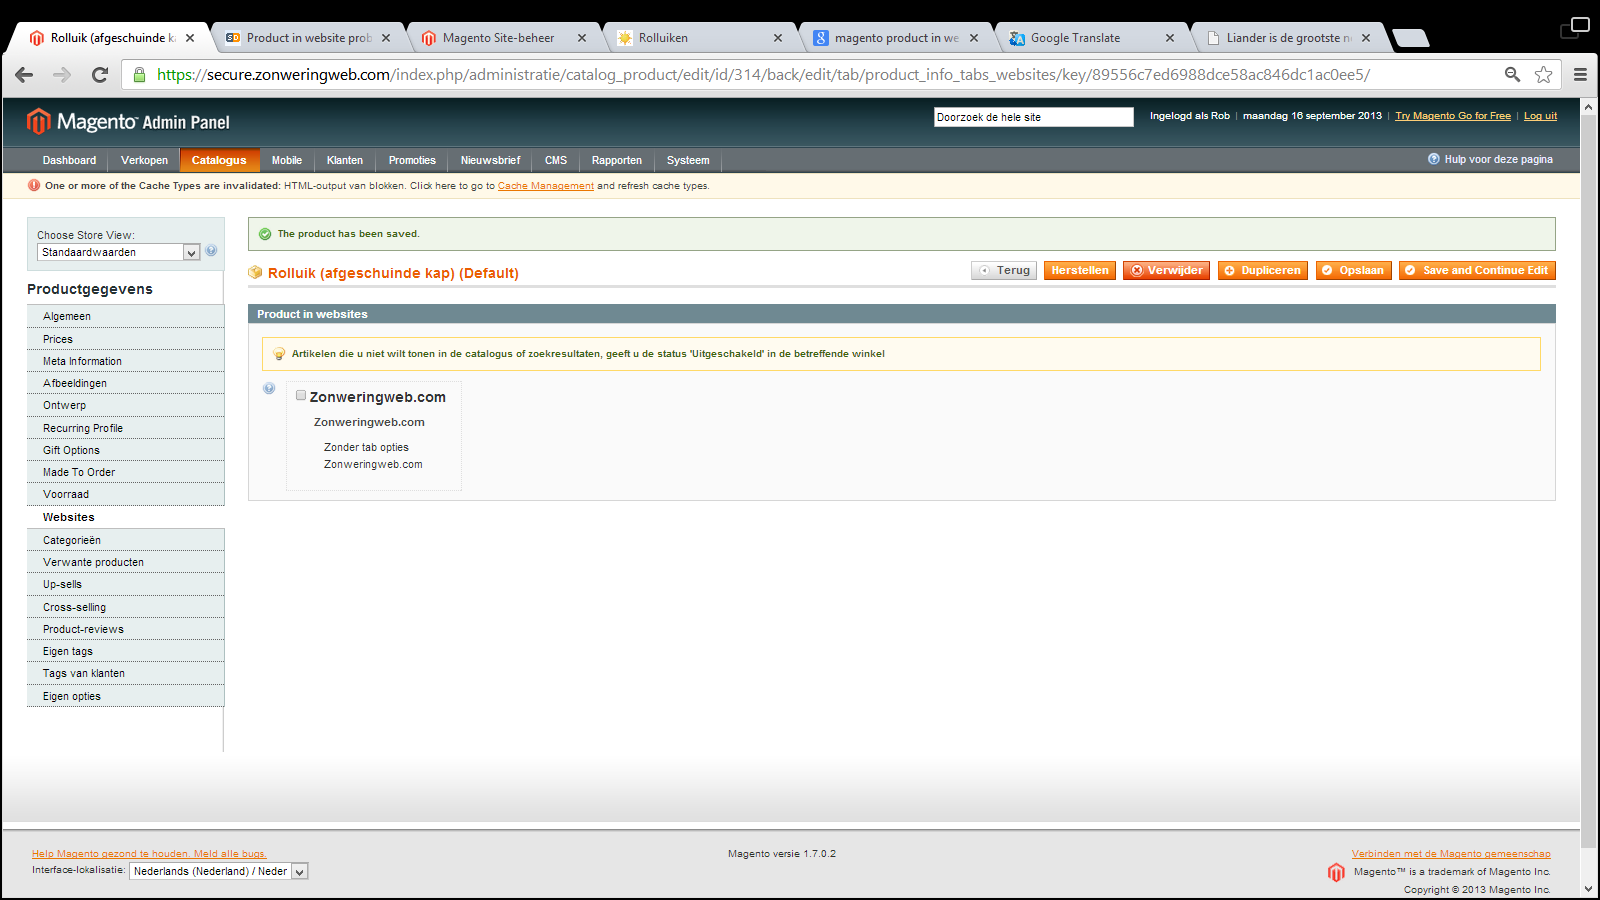Screen dimensions: 1600x900
Task: Close the Rolluik (afgeschuinde kap) browser tab
Action: point(190,38)
